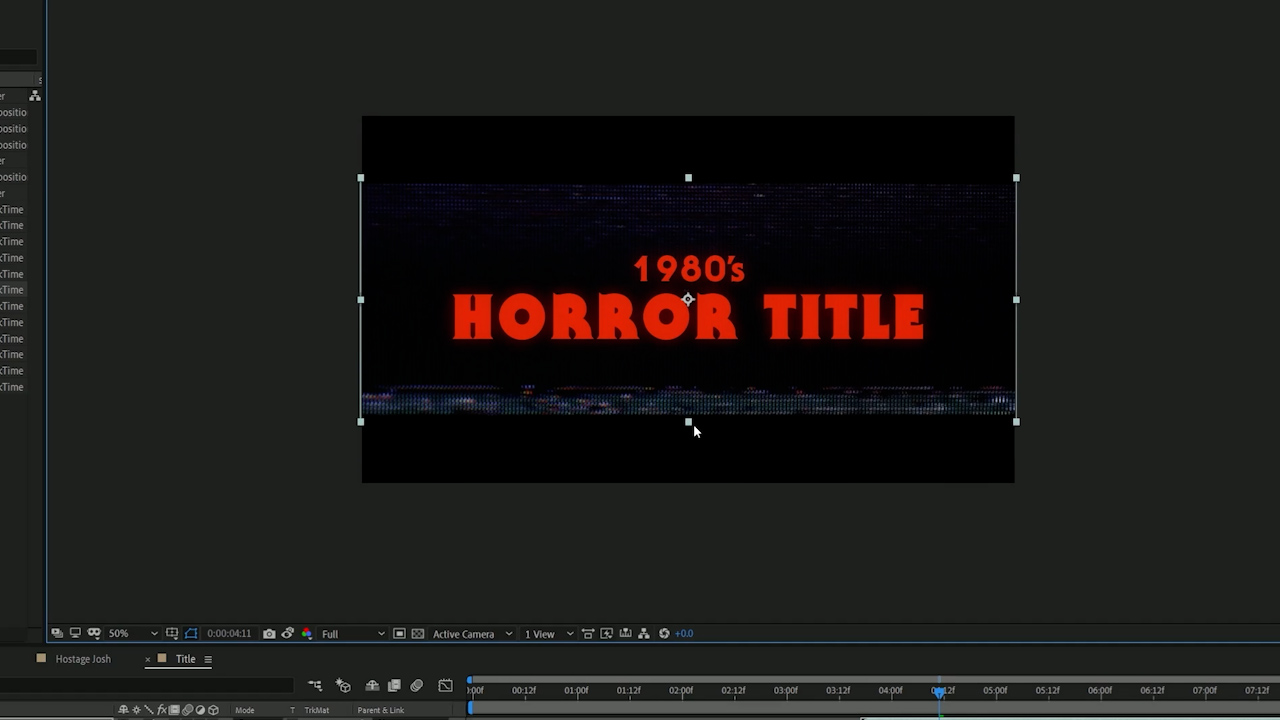Click the Mode column header

coord(245,710)
